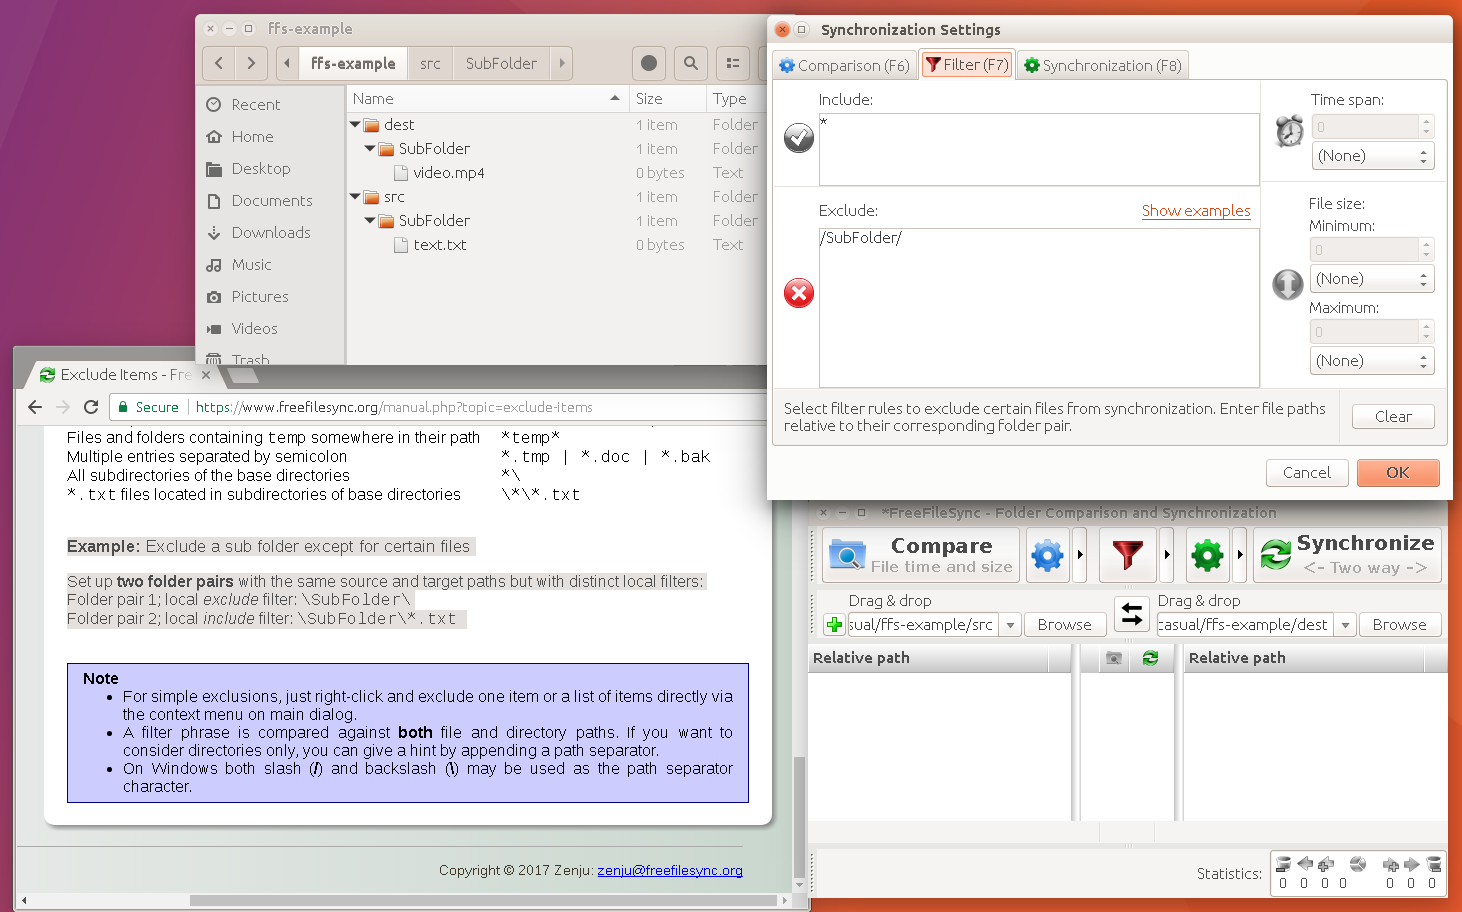Toggle list view icon in file manager
The height and width of the screenshot is (912, 1462).
[x=733, y=63]
